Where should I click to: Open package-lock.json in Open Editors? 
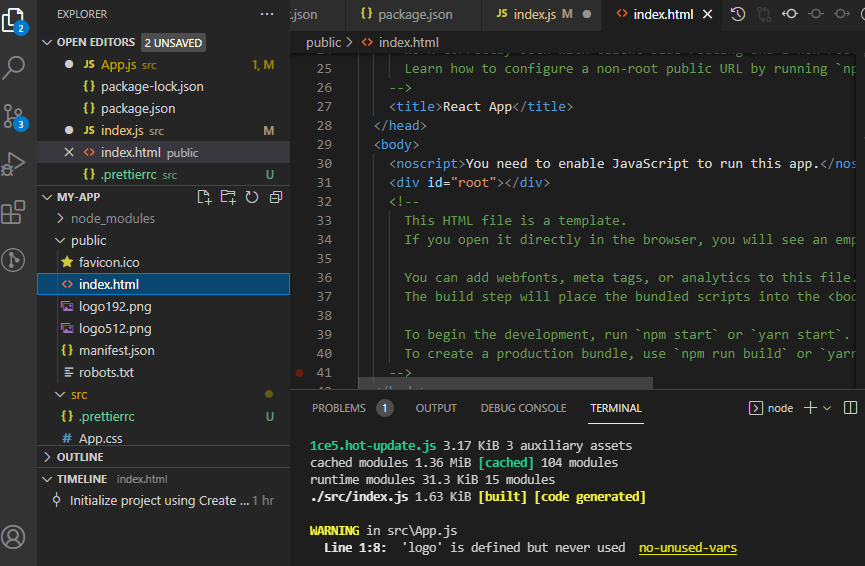pos(163,87)
